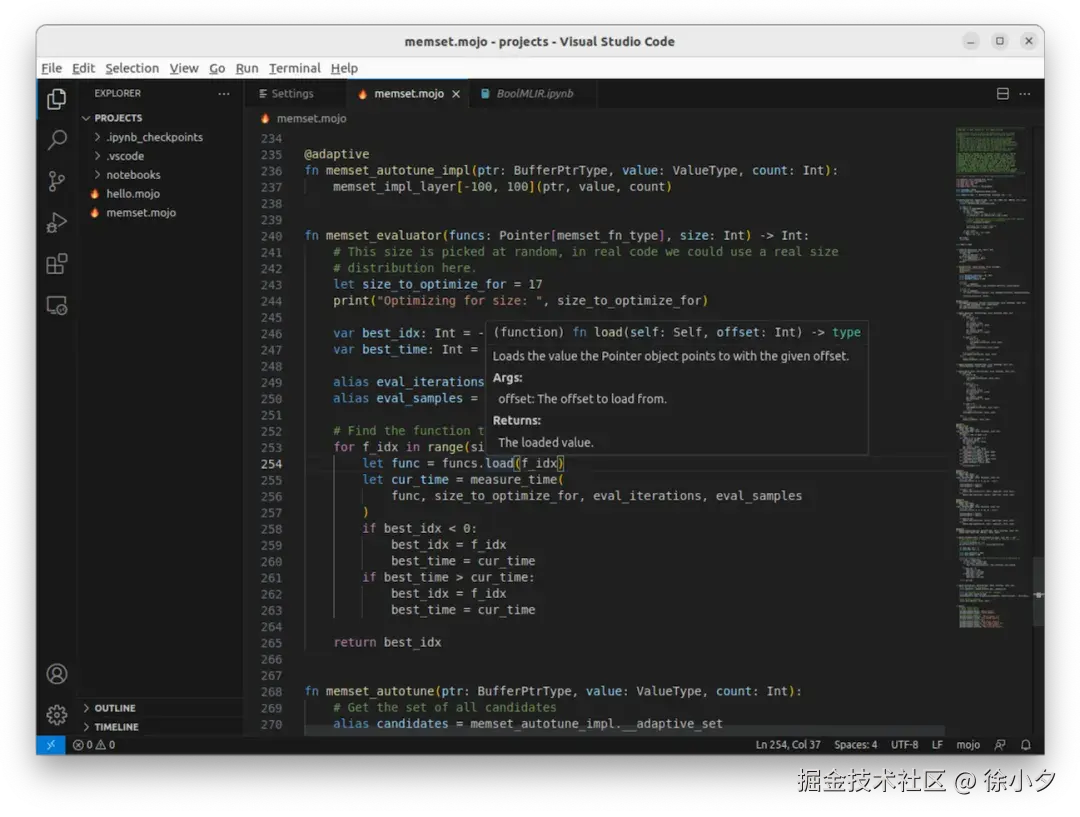
Task: Switch to the Settings tab
Action: 293,94
